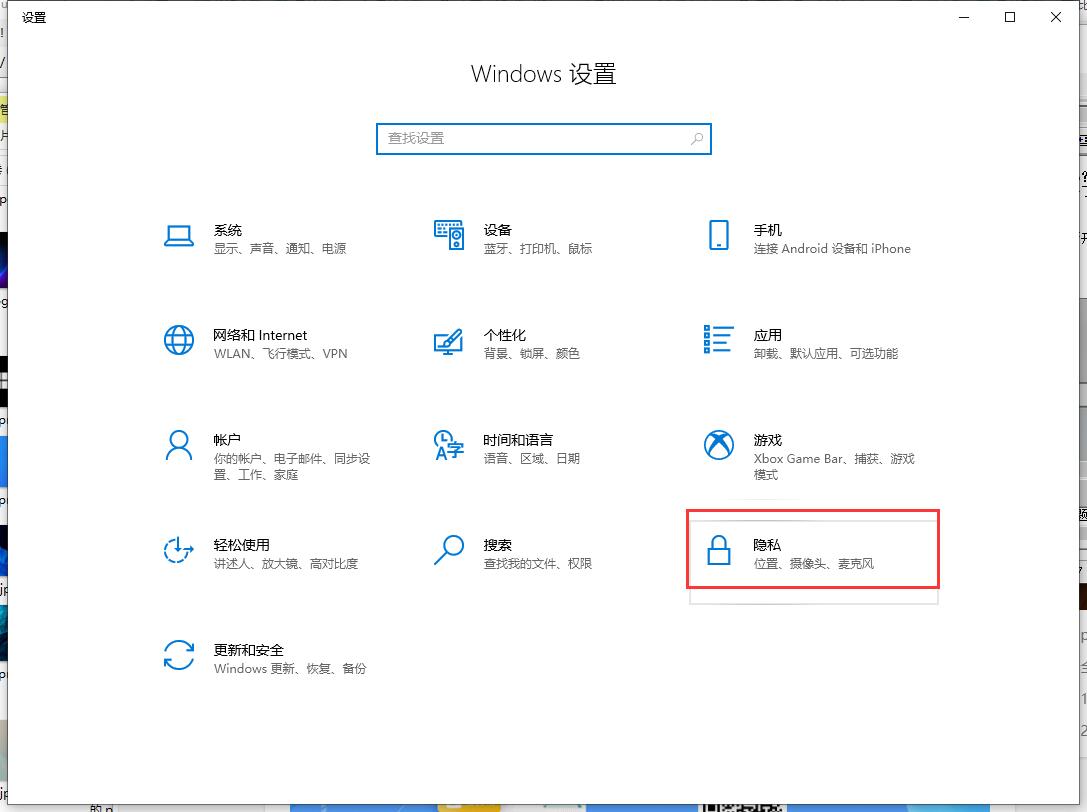The width and height of the screenshot is (1087, 812).
Task: Click the WLAN、飞行模式、VPN description
Action: click(x=280, y=354)
